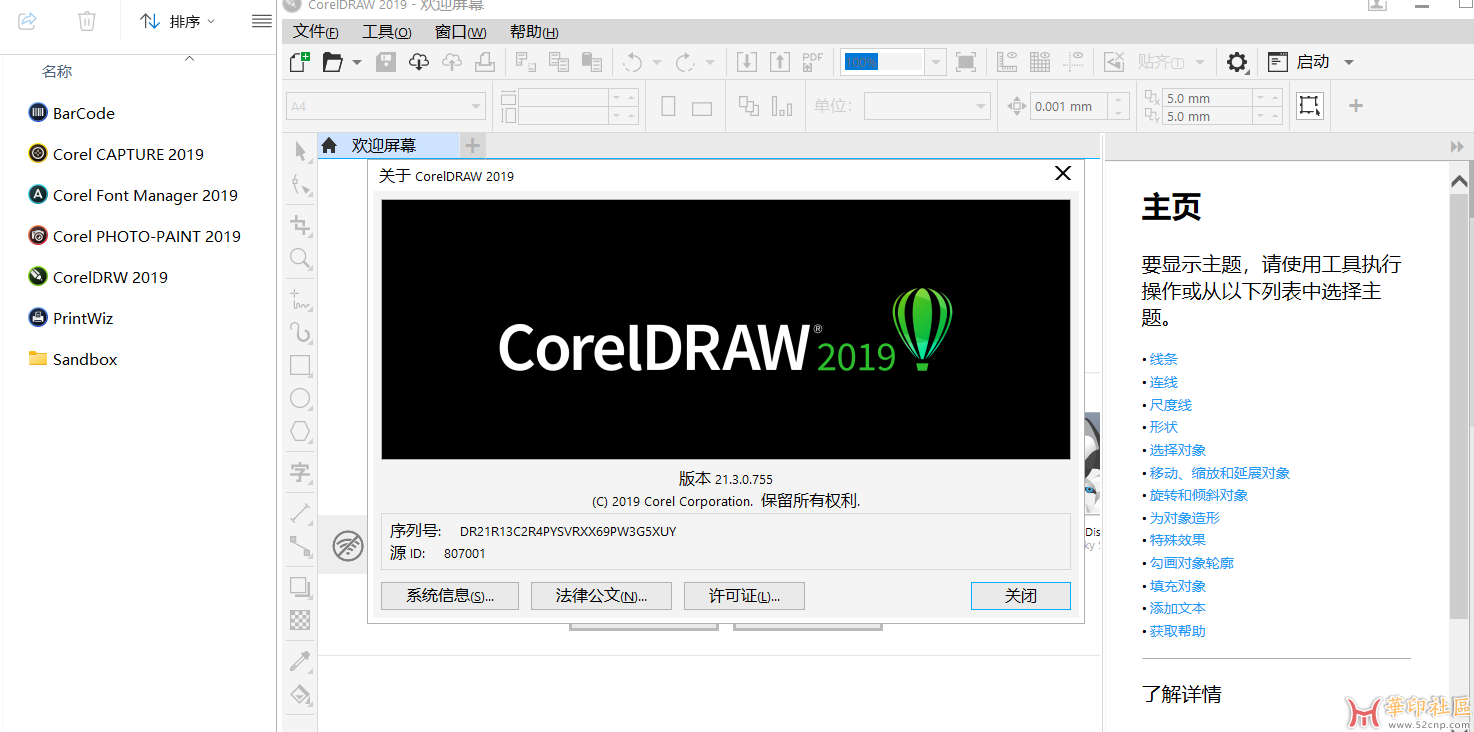Expand the 启动 launcher dropdown
The width and height of the screenshot is (1474, 732).
point(1349,62)
